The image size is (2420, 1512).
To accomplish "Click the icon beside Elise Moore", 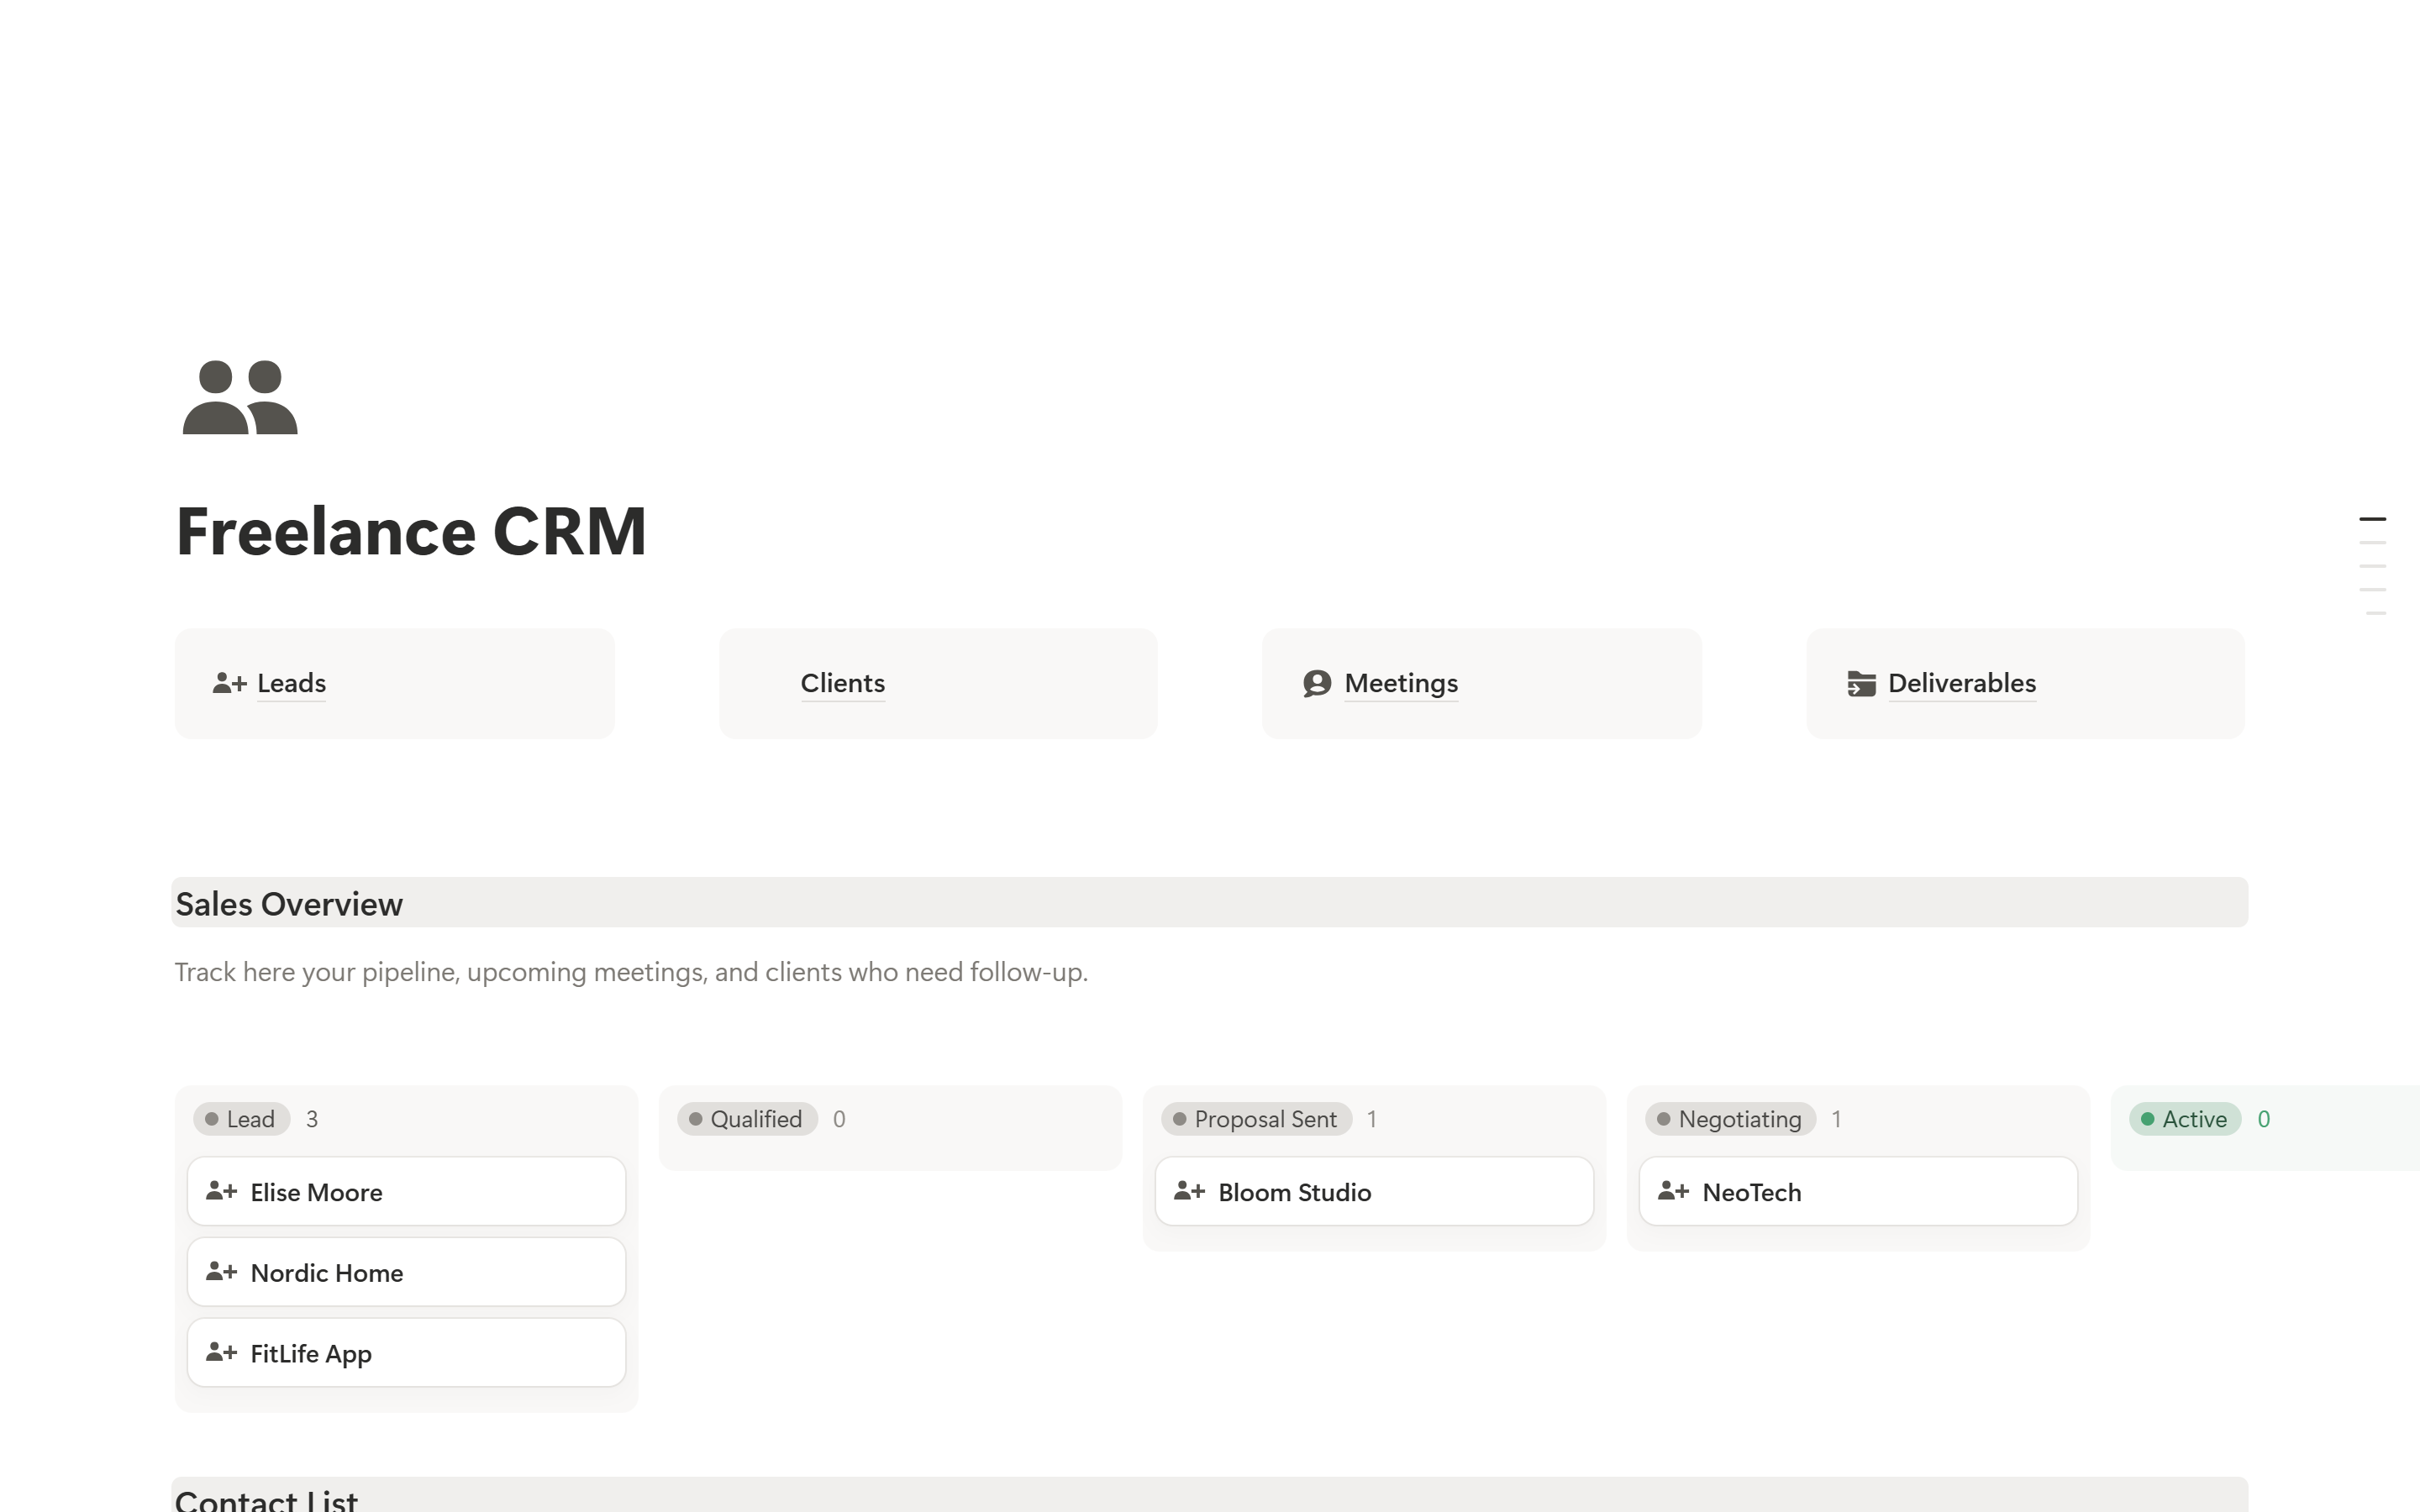I will pos(221,1191).
